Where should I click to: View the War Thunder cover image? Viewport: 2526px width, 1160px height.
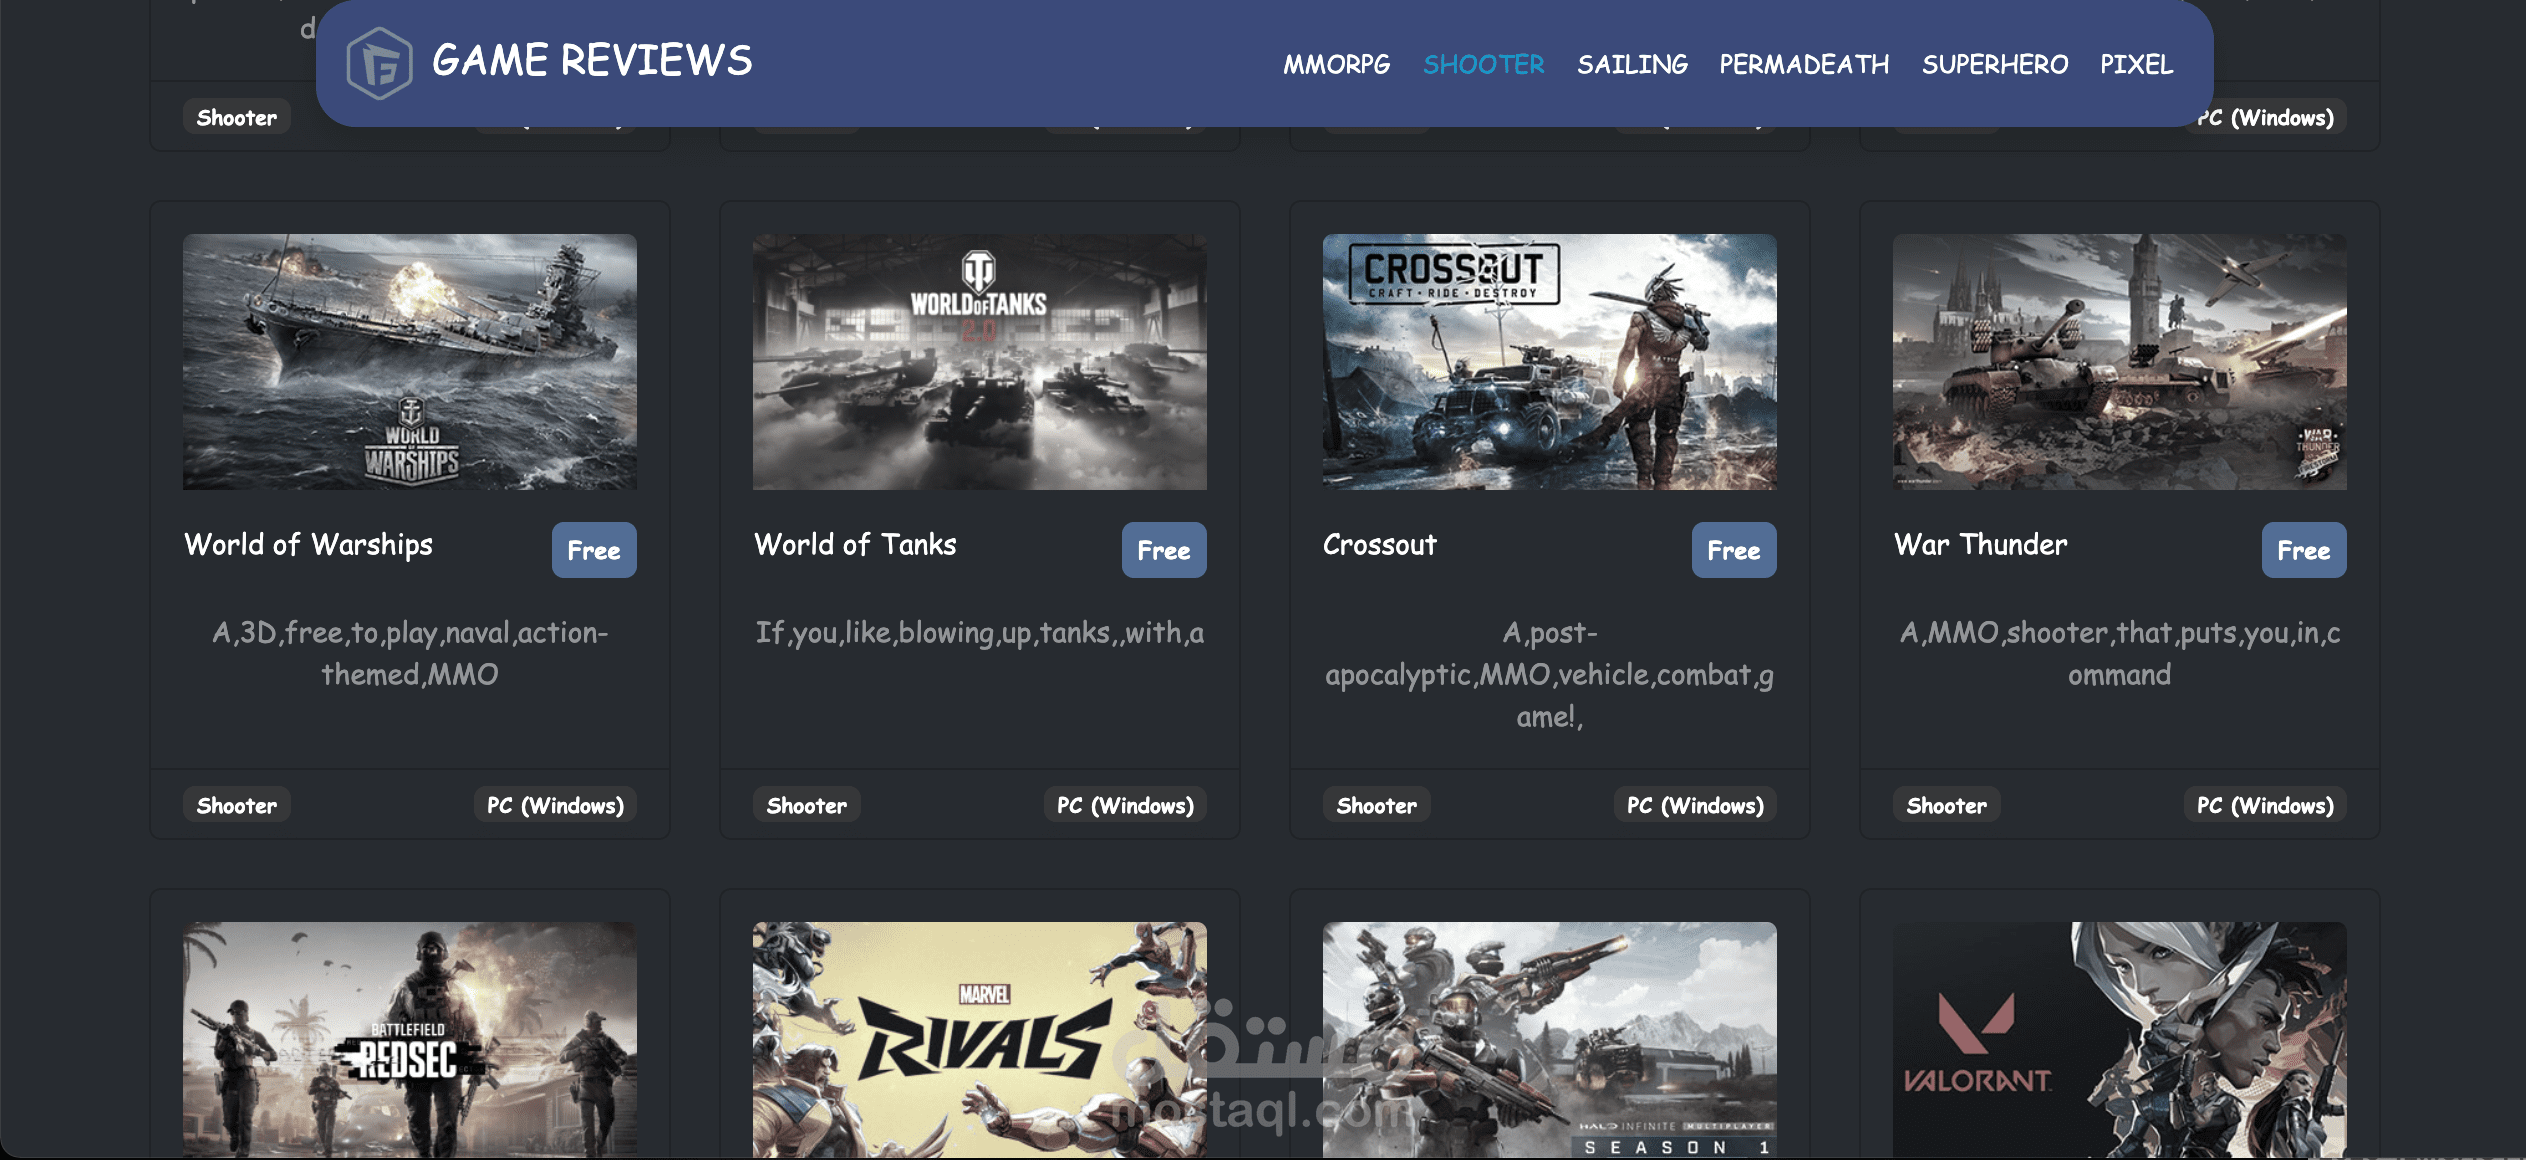(x=2119, y=362)
